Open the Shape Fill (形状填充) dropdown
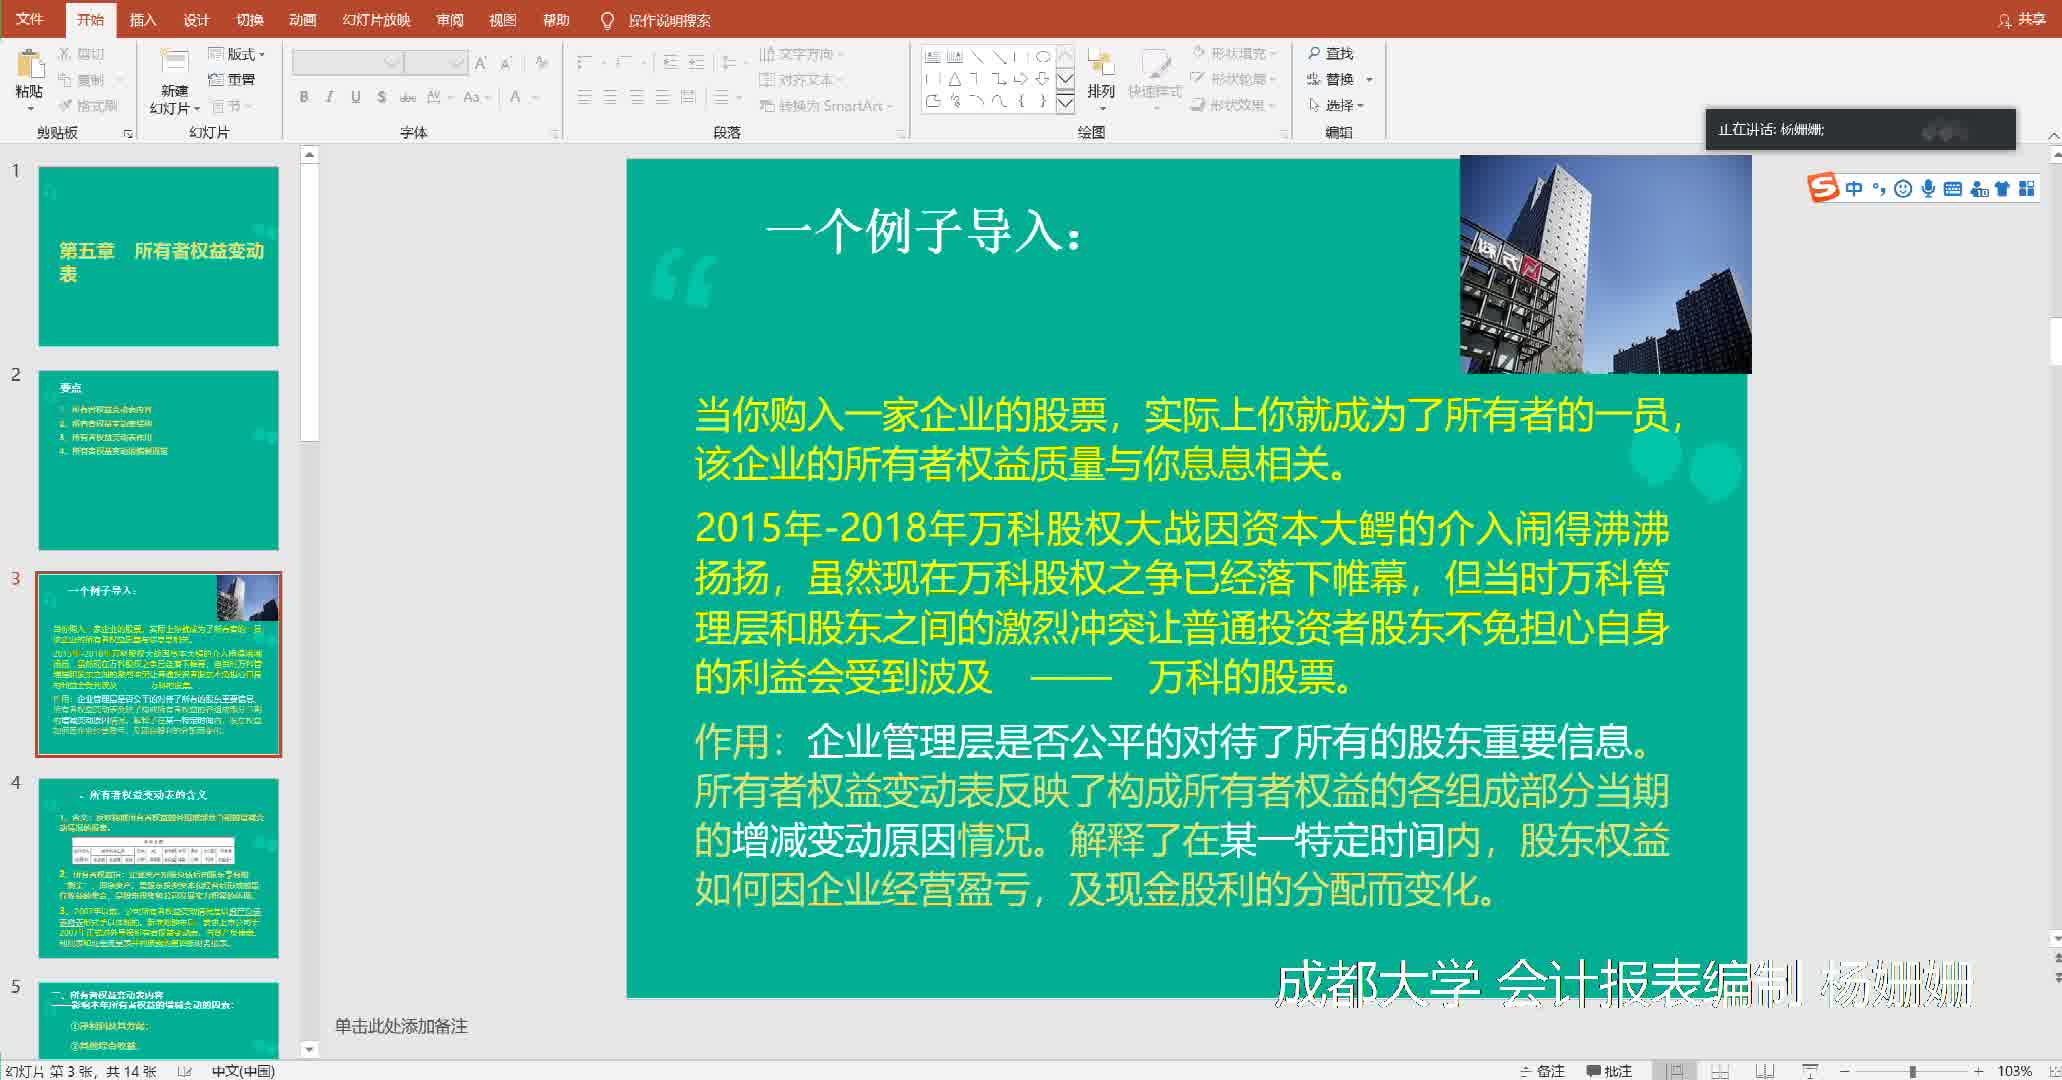This screenshot has width=2062, height=1080. click(1234, 53)
